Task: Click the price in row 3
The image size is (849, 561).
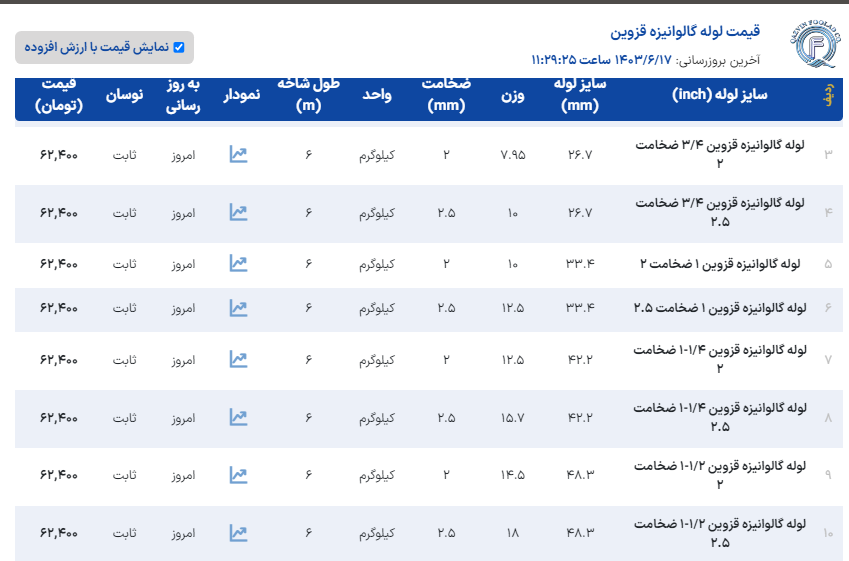Action: click(59, 155)
